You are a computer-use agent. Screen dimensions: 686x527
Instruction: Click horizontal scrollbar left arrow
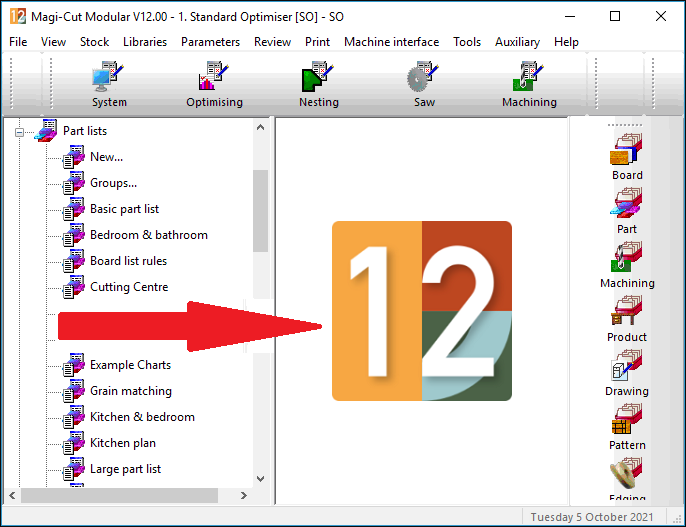pos(12,496)
